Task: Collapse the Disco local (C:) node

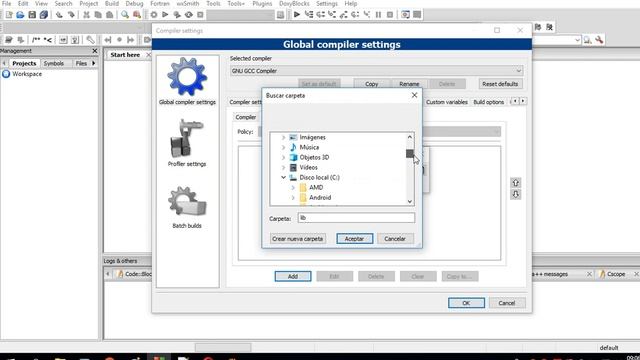Action: tap(283, 178)
